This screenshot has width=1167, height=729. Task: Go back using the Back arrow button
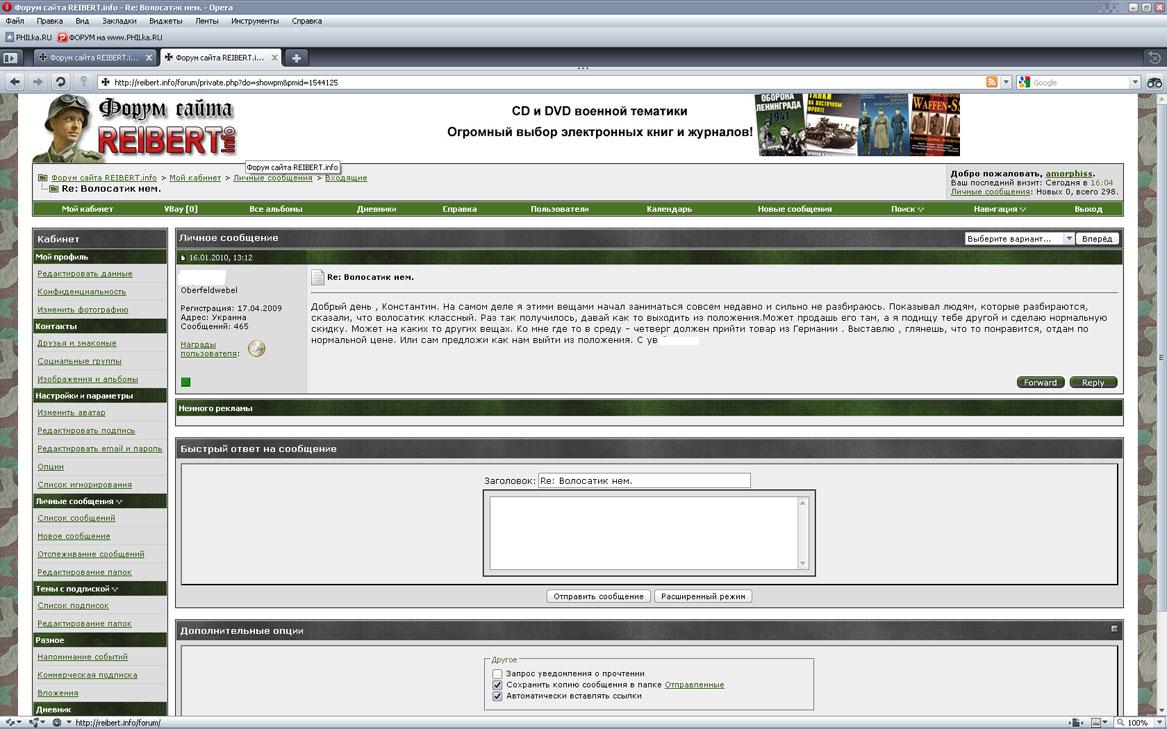[x=15, y=82]
